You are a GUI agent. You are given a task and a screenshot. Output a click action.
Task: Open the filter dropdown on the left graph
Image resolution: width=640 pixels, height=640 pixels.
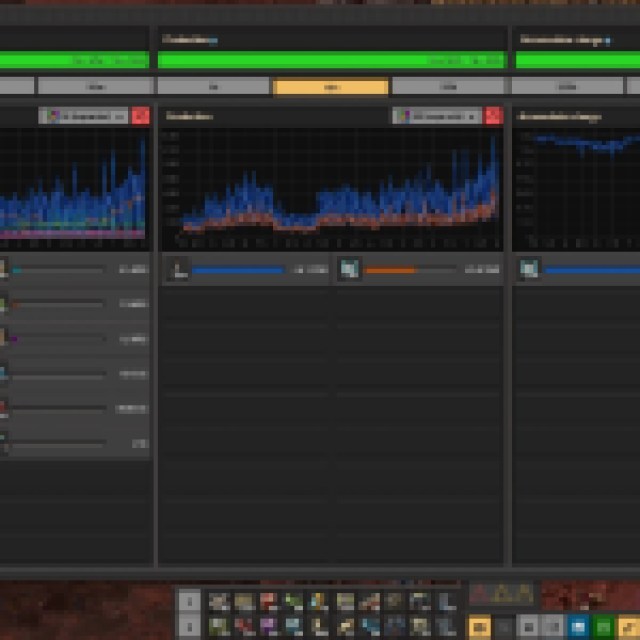[84, 116]
